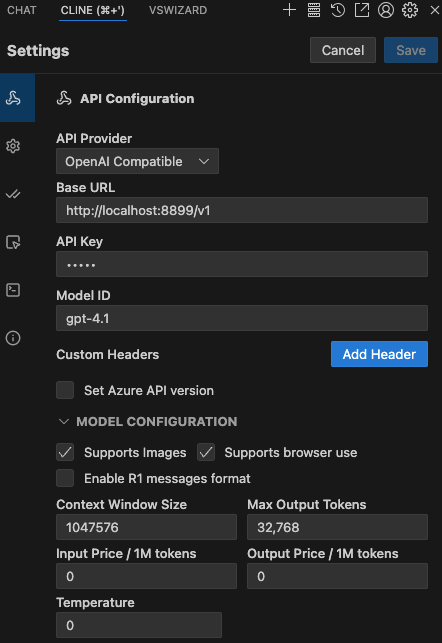
Task: Open the MCP servers icon in header
Action: [x=314, y=10]
